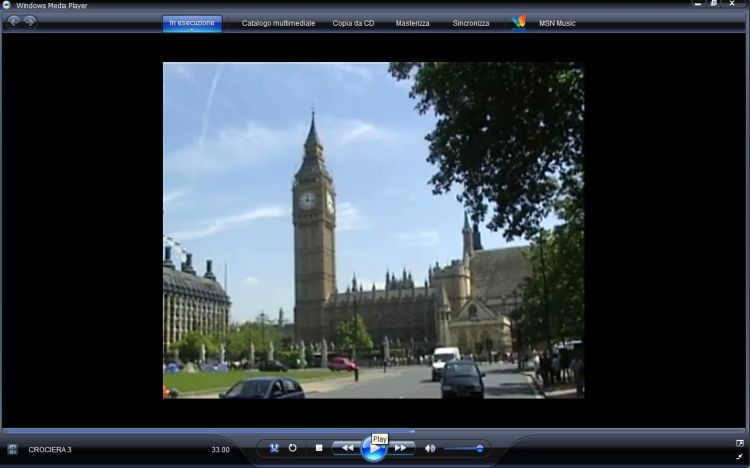
Task: Click the video file icon beside CROCIERA 3
Action: coord(13,449)
